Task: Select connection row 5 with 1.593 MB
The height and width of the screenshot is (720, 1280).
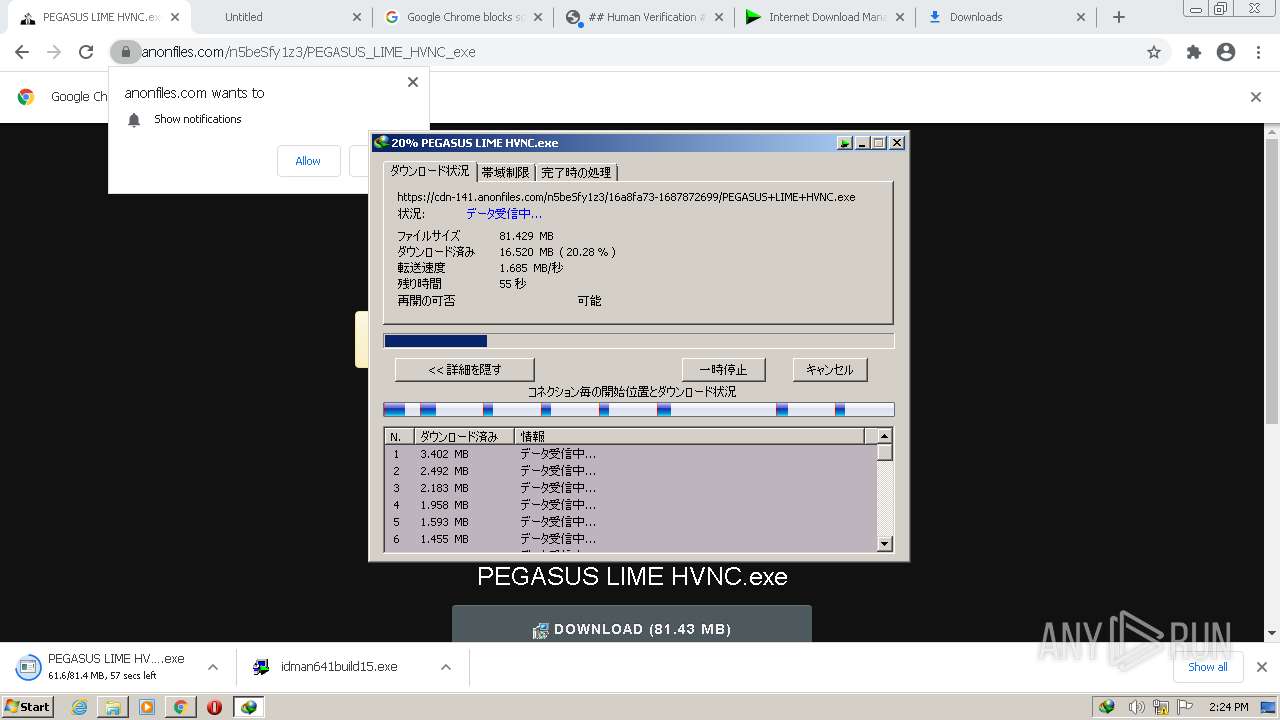Action: (631, 522)
